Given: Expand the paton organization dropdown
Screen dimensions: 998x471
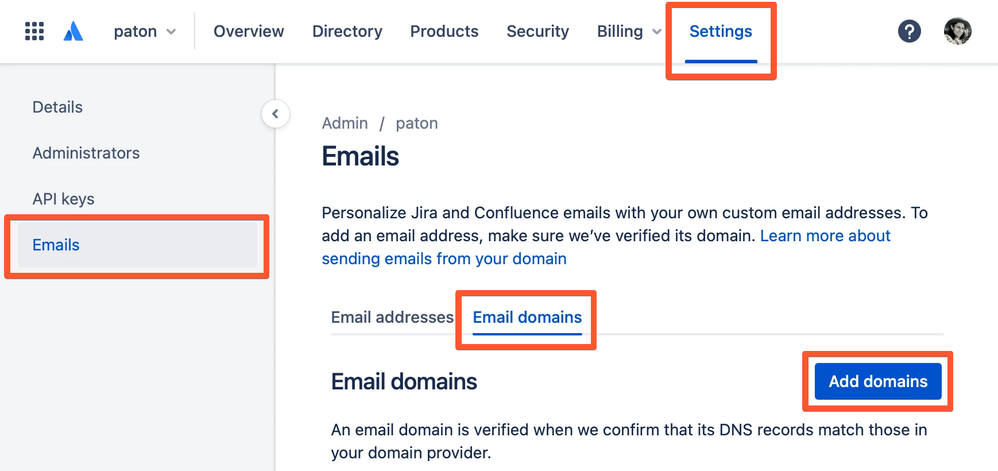Looking at the screenshot, I should tap(145, 31).
